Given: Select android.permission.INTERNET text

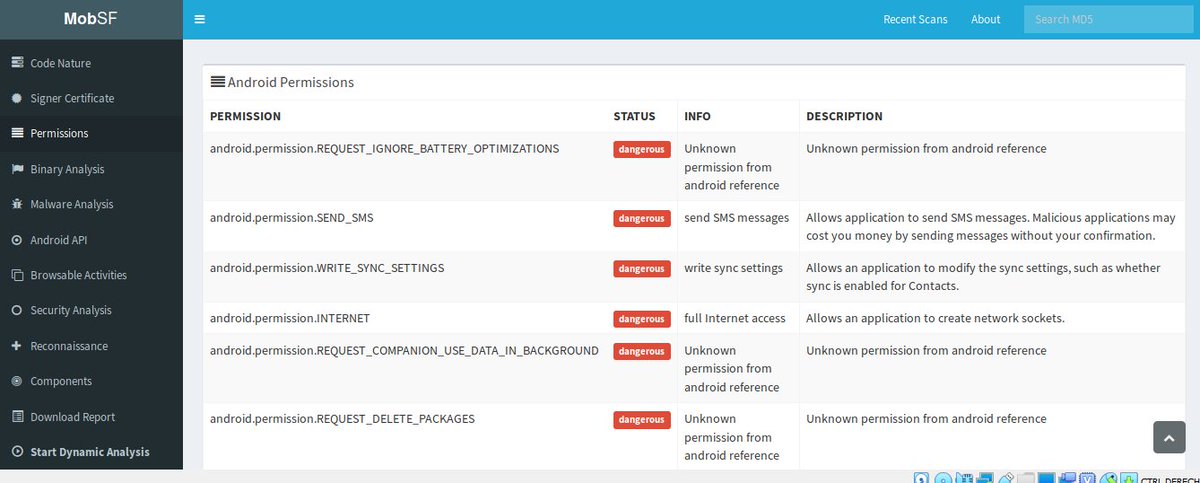Looking at the screenshot, I should (290, 318).
